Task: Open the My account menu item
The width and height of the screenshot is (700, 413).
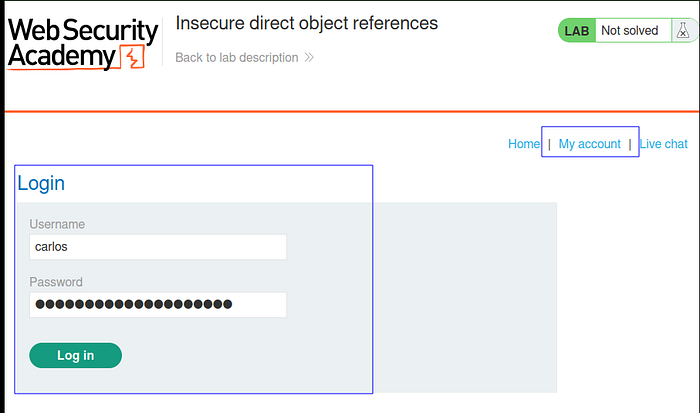Action: (x=589, y=144)
